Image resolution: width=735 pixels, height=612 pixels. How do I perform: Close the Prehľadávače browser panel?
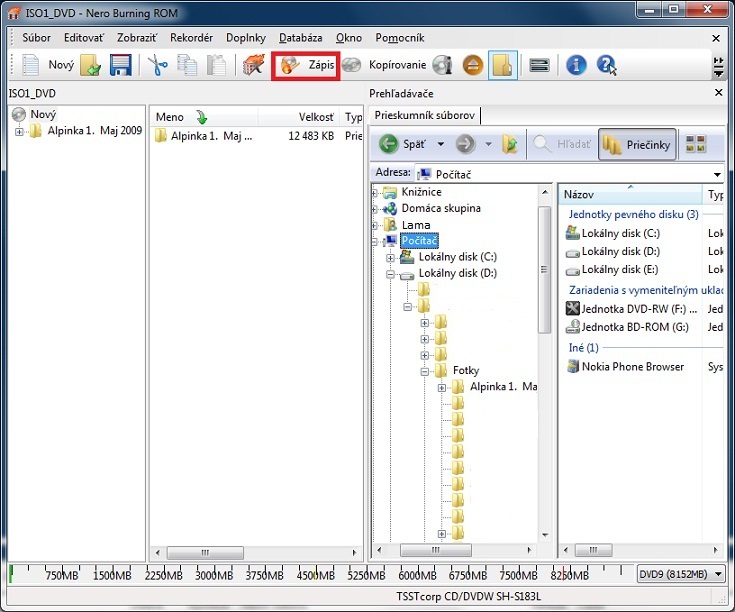click(719, 93)
